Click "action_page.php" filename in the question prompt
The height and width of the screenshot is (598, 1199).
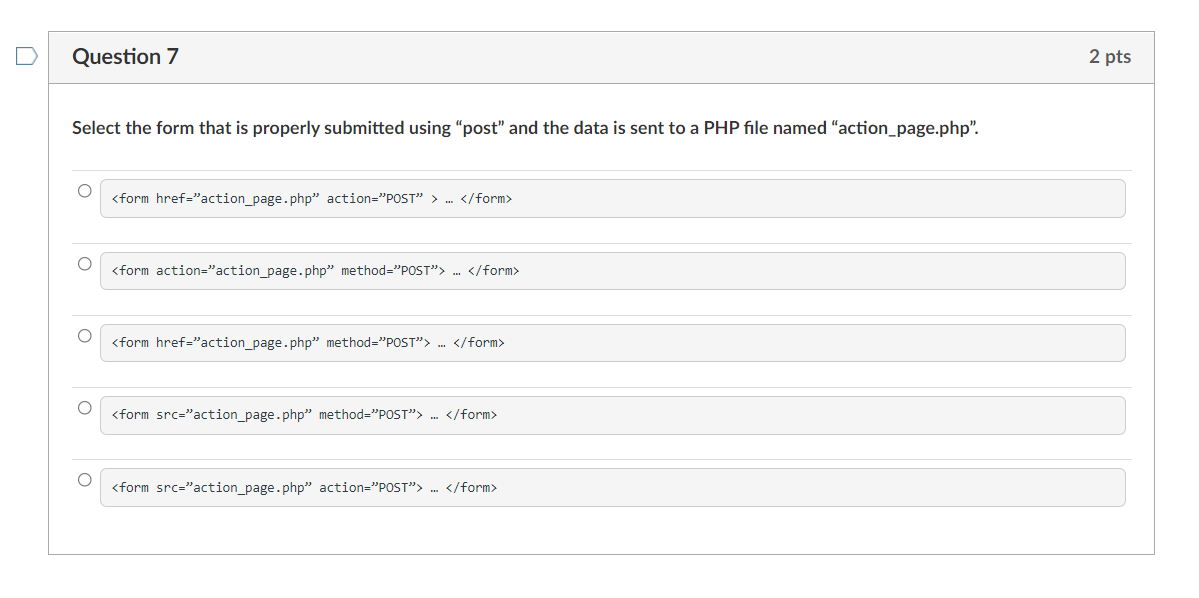tap(904, 128)
